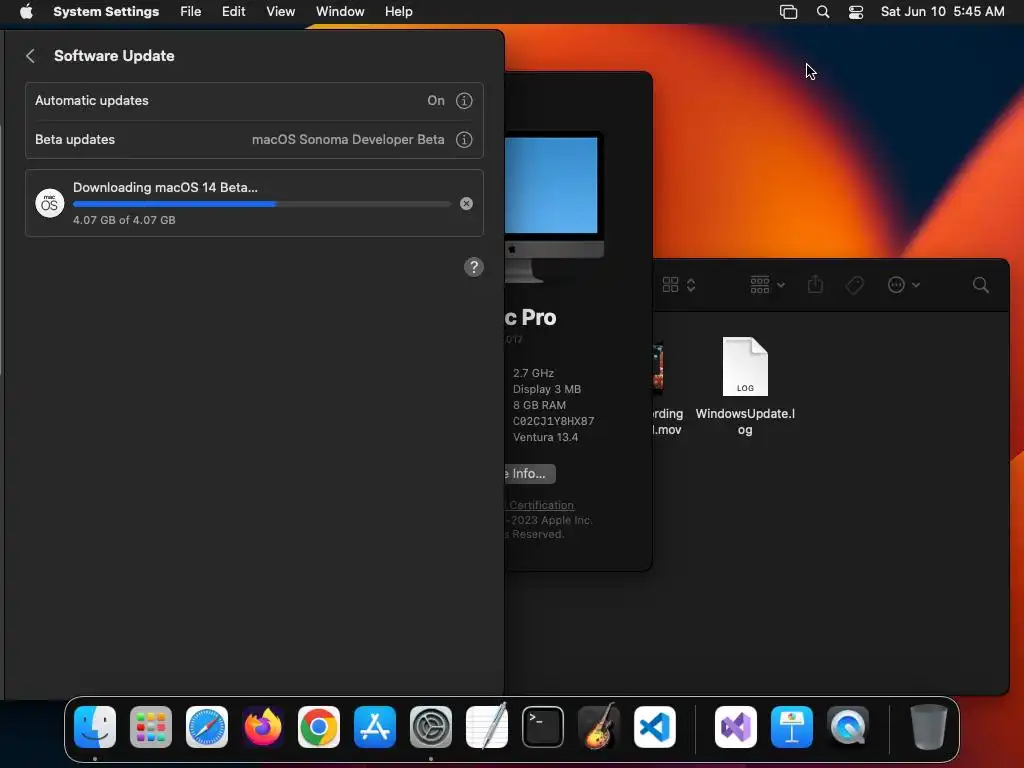Screen dimensions: 1024x768
Task: Click System Settings icon in Dock
Action: point(431,727)
